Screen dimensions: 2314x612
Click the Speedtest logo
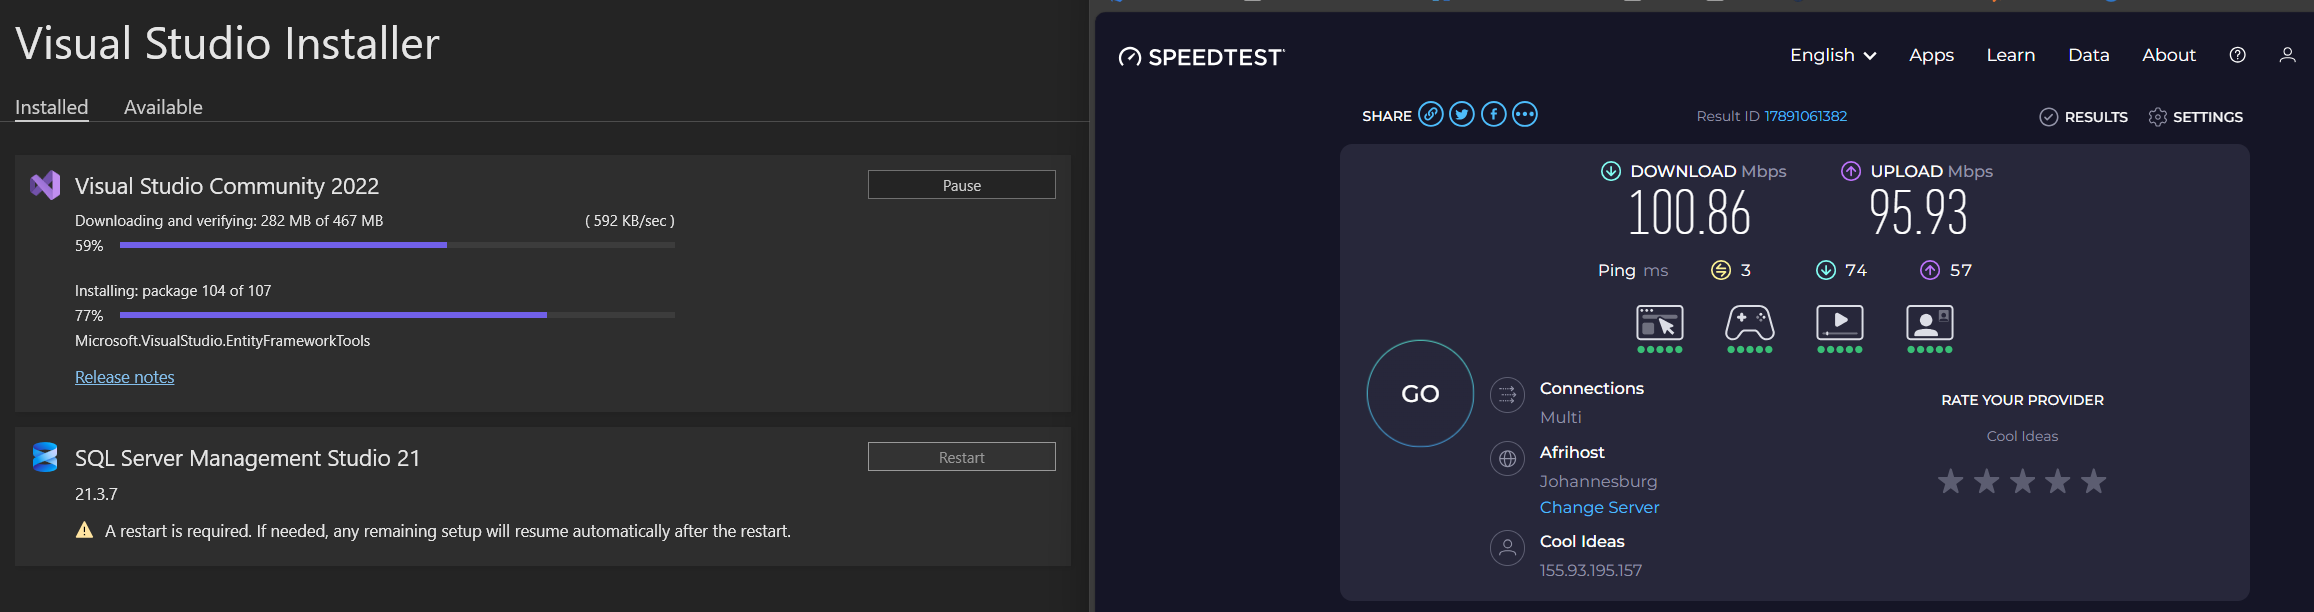point(1201,57)
